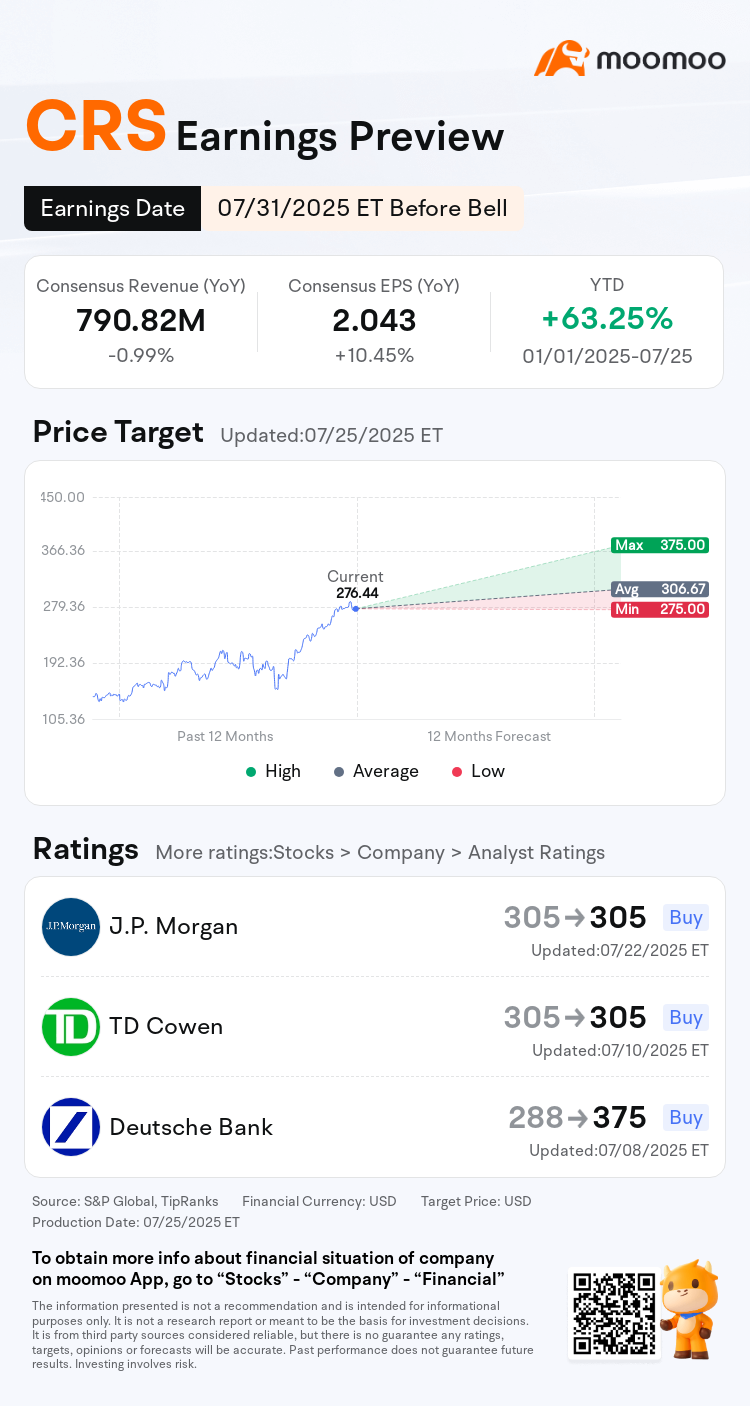Open the More ratings Analyst Ratings link

tap(380, 853)
